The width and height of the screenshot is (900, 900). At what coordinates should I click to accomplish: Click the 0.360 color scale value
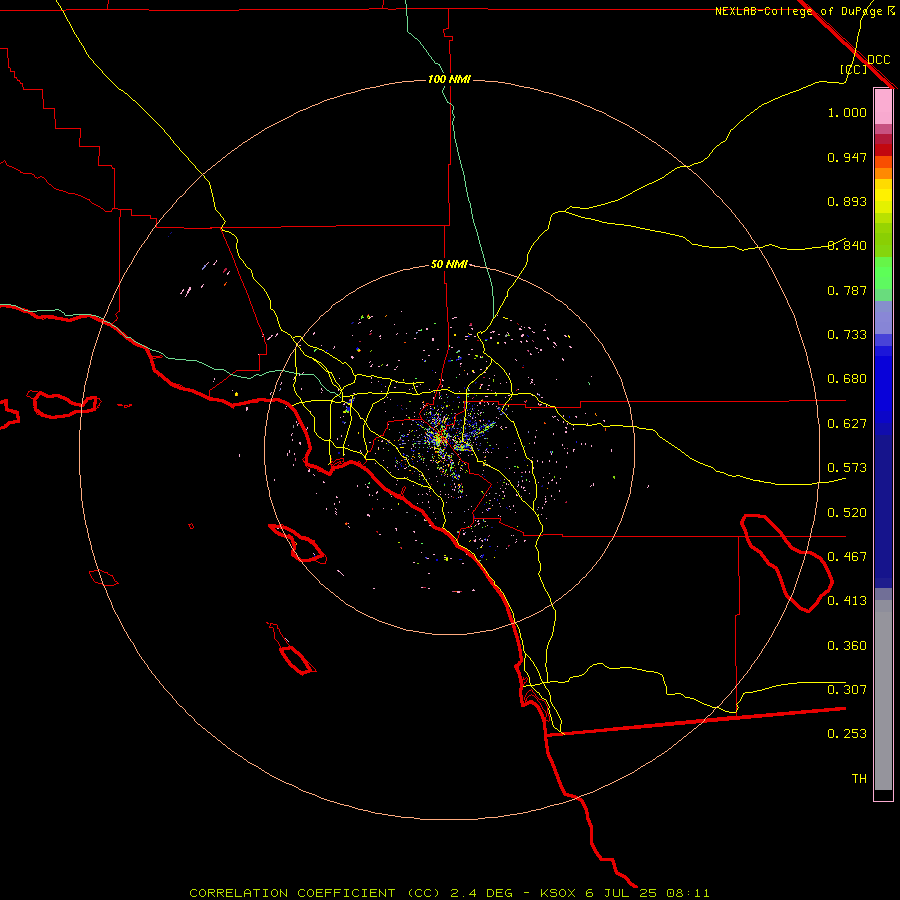(847, 646)
